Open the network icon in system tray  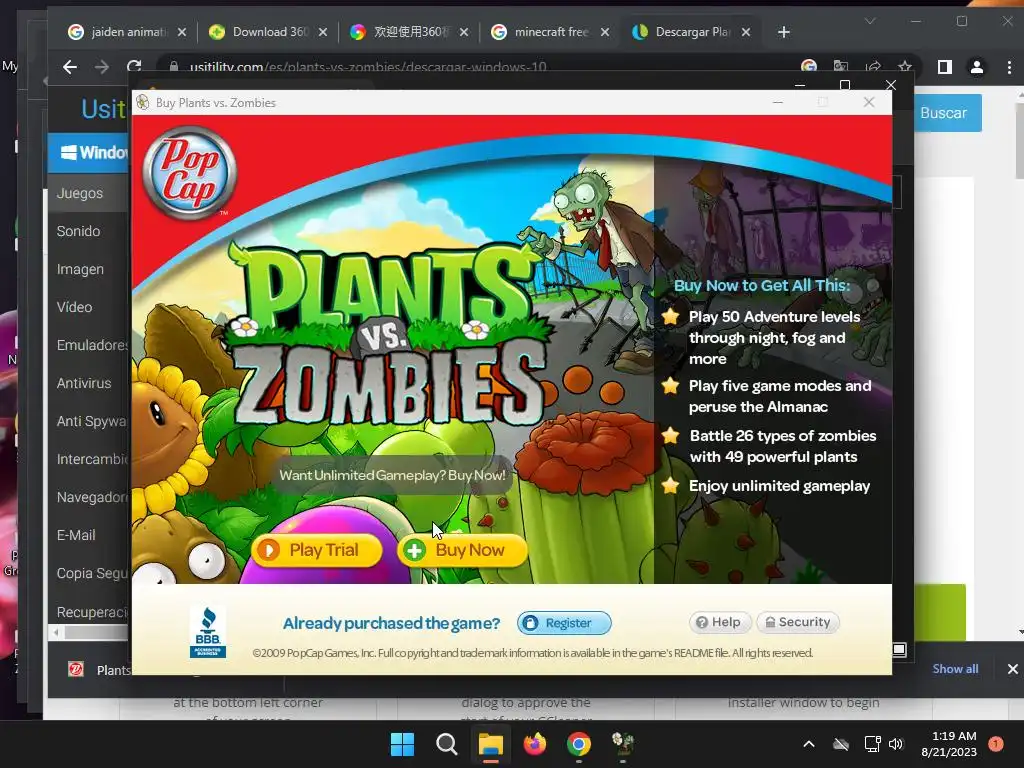coord(872,744)
